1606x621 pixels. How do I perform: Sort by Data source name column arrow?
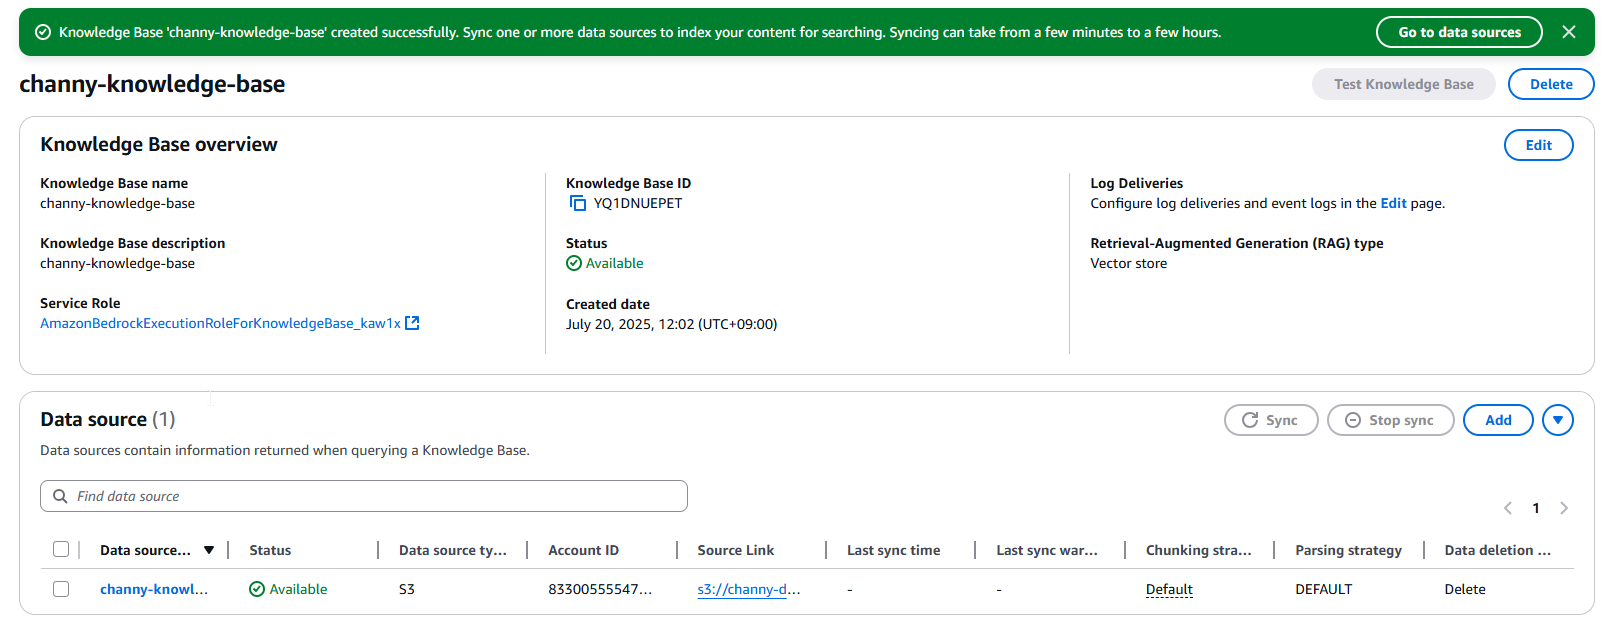(209, 550)
